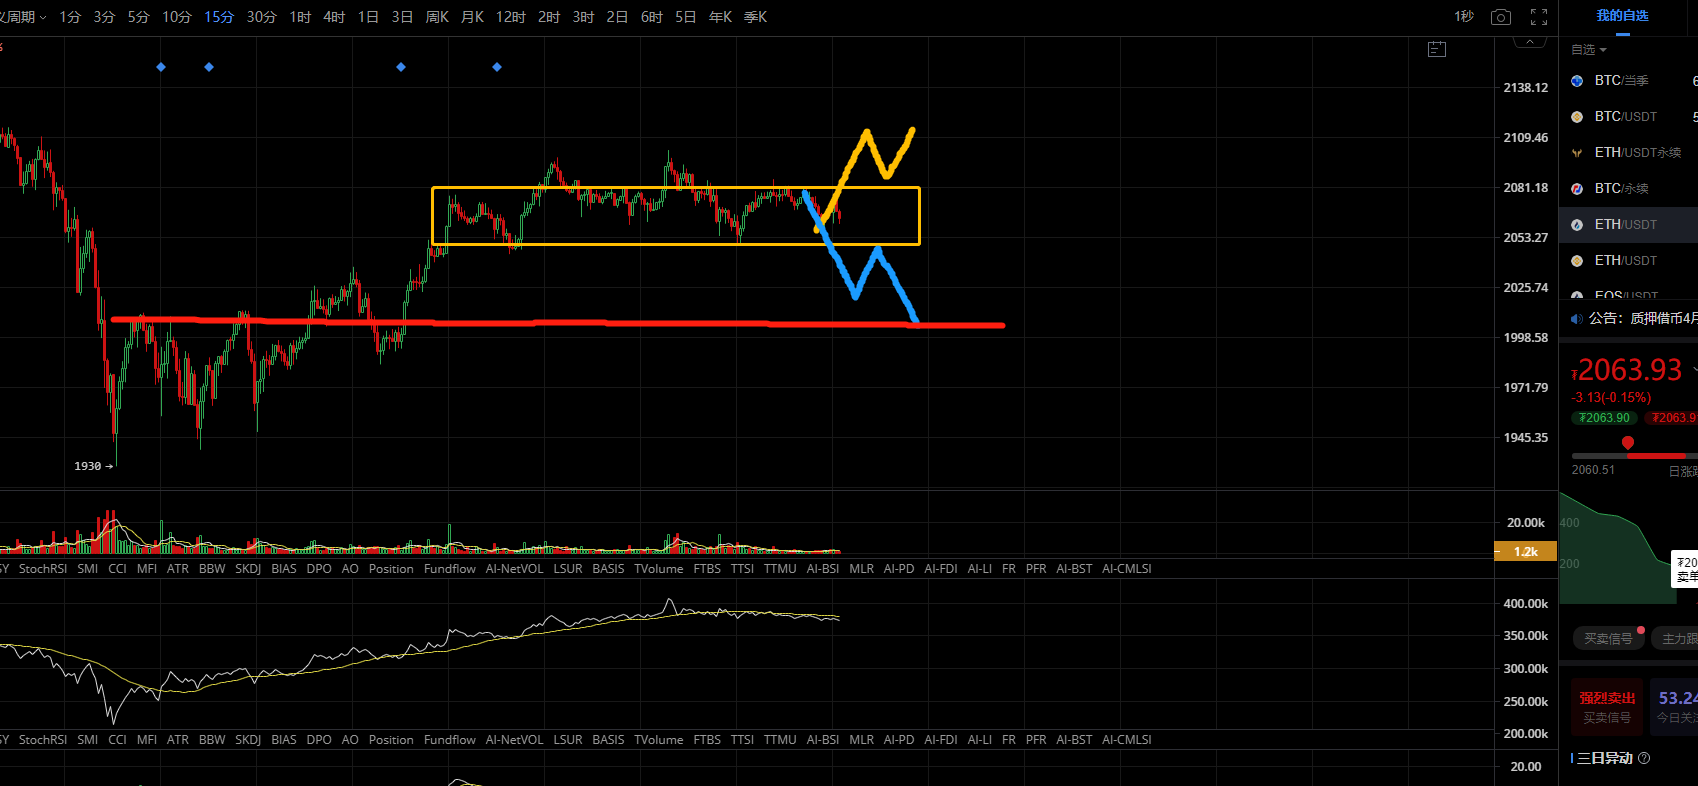The image size is (1698, 786).
Task: Click the 买卖信号 button
Action: pyautogui.click(x=1608, y=638)
